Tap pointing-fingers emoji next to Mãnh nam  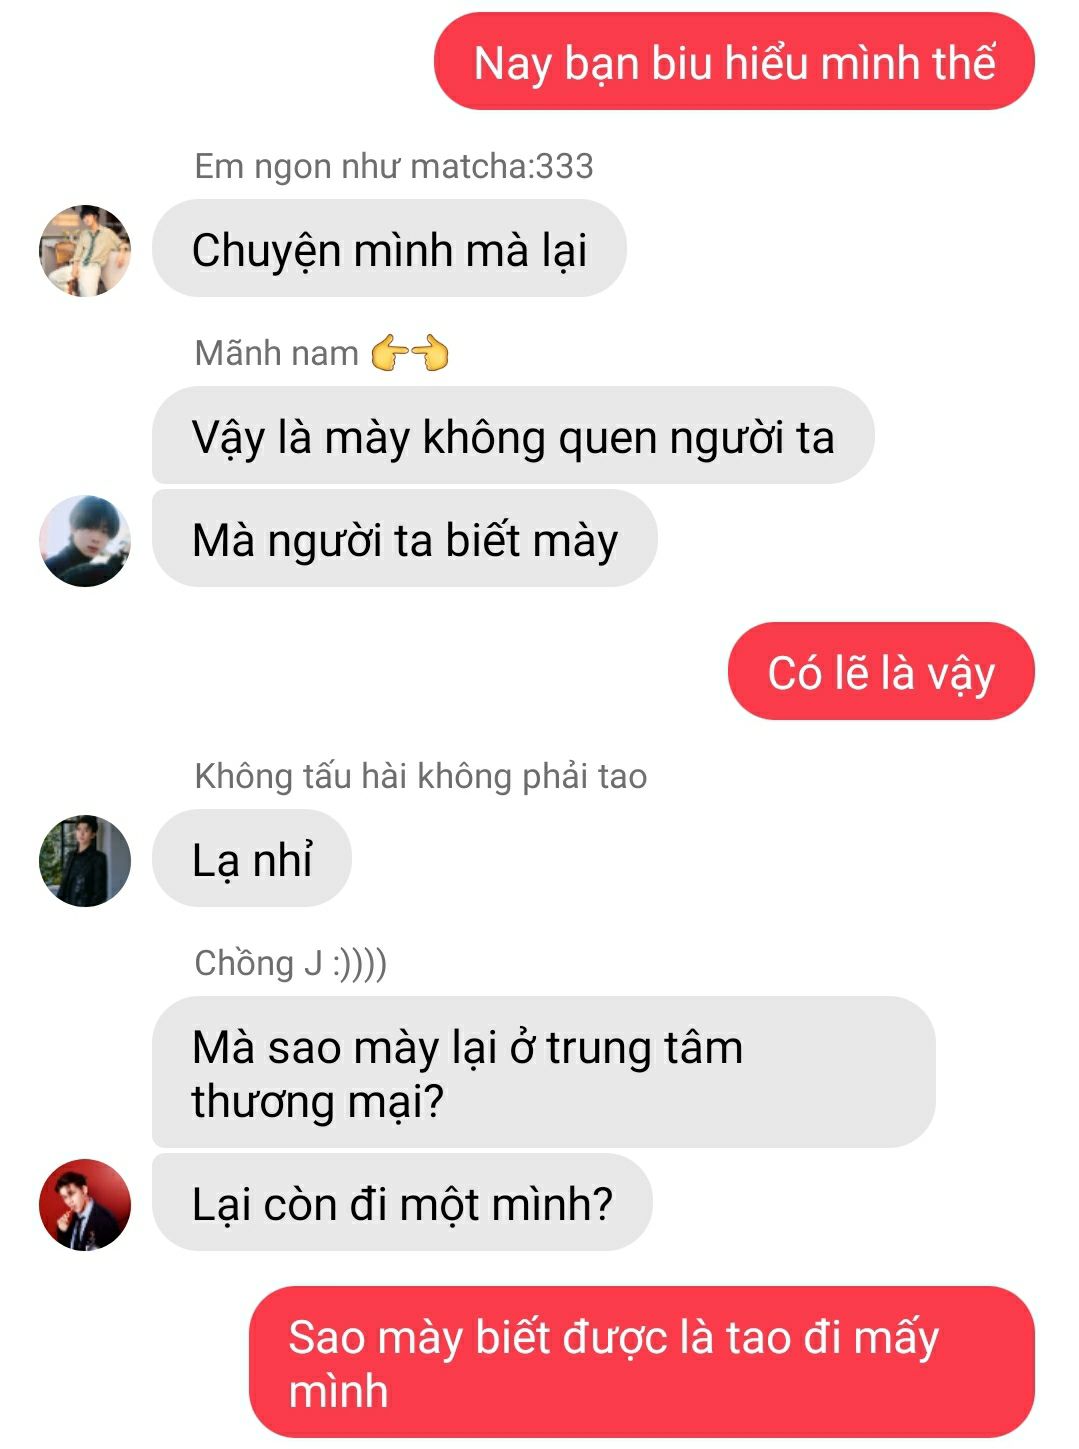point(409,353)
